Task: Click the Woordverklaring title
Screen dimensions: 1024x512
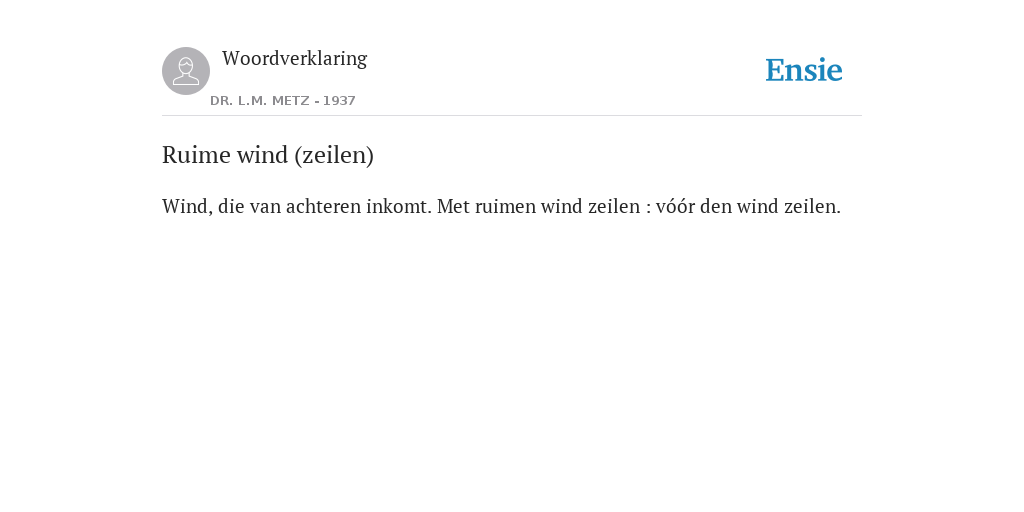Action: point(295,59)
